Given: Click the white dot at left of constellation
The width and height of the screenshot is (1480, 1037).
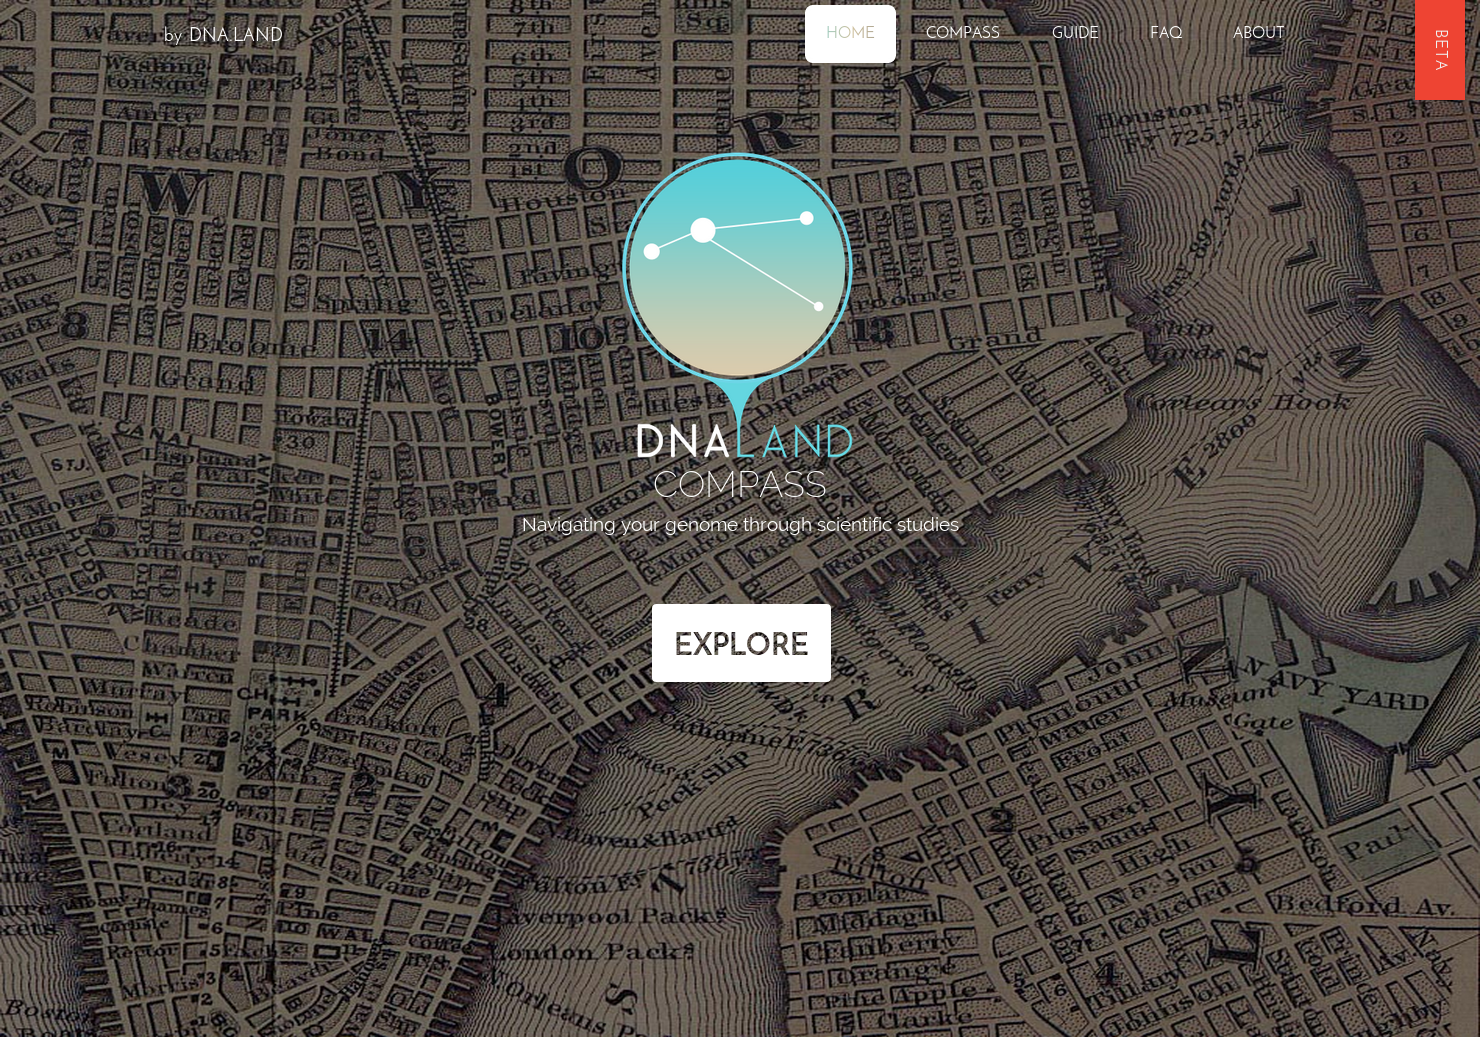Looking at the screenshot, I should (x=654, y=250).
